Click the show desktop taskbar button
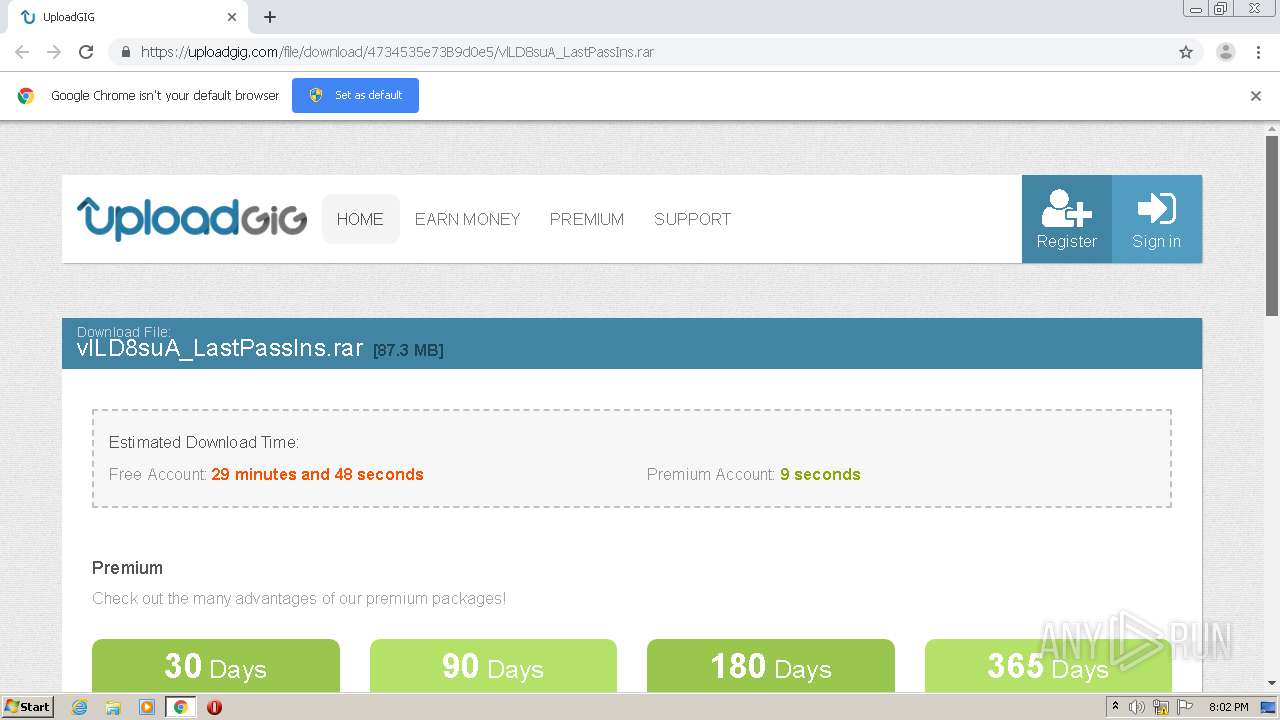The height and width of the screenshot is (720, 1280). (1269, 707)
